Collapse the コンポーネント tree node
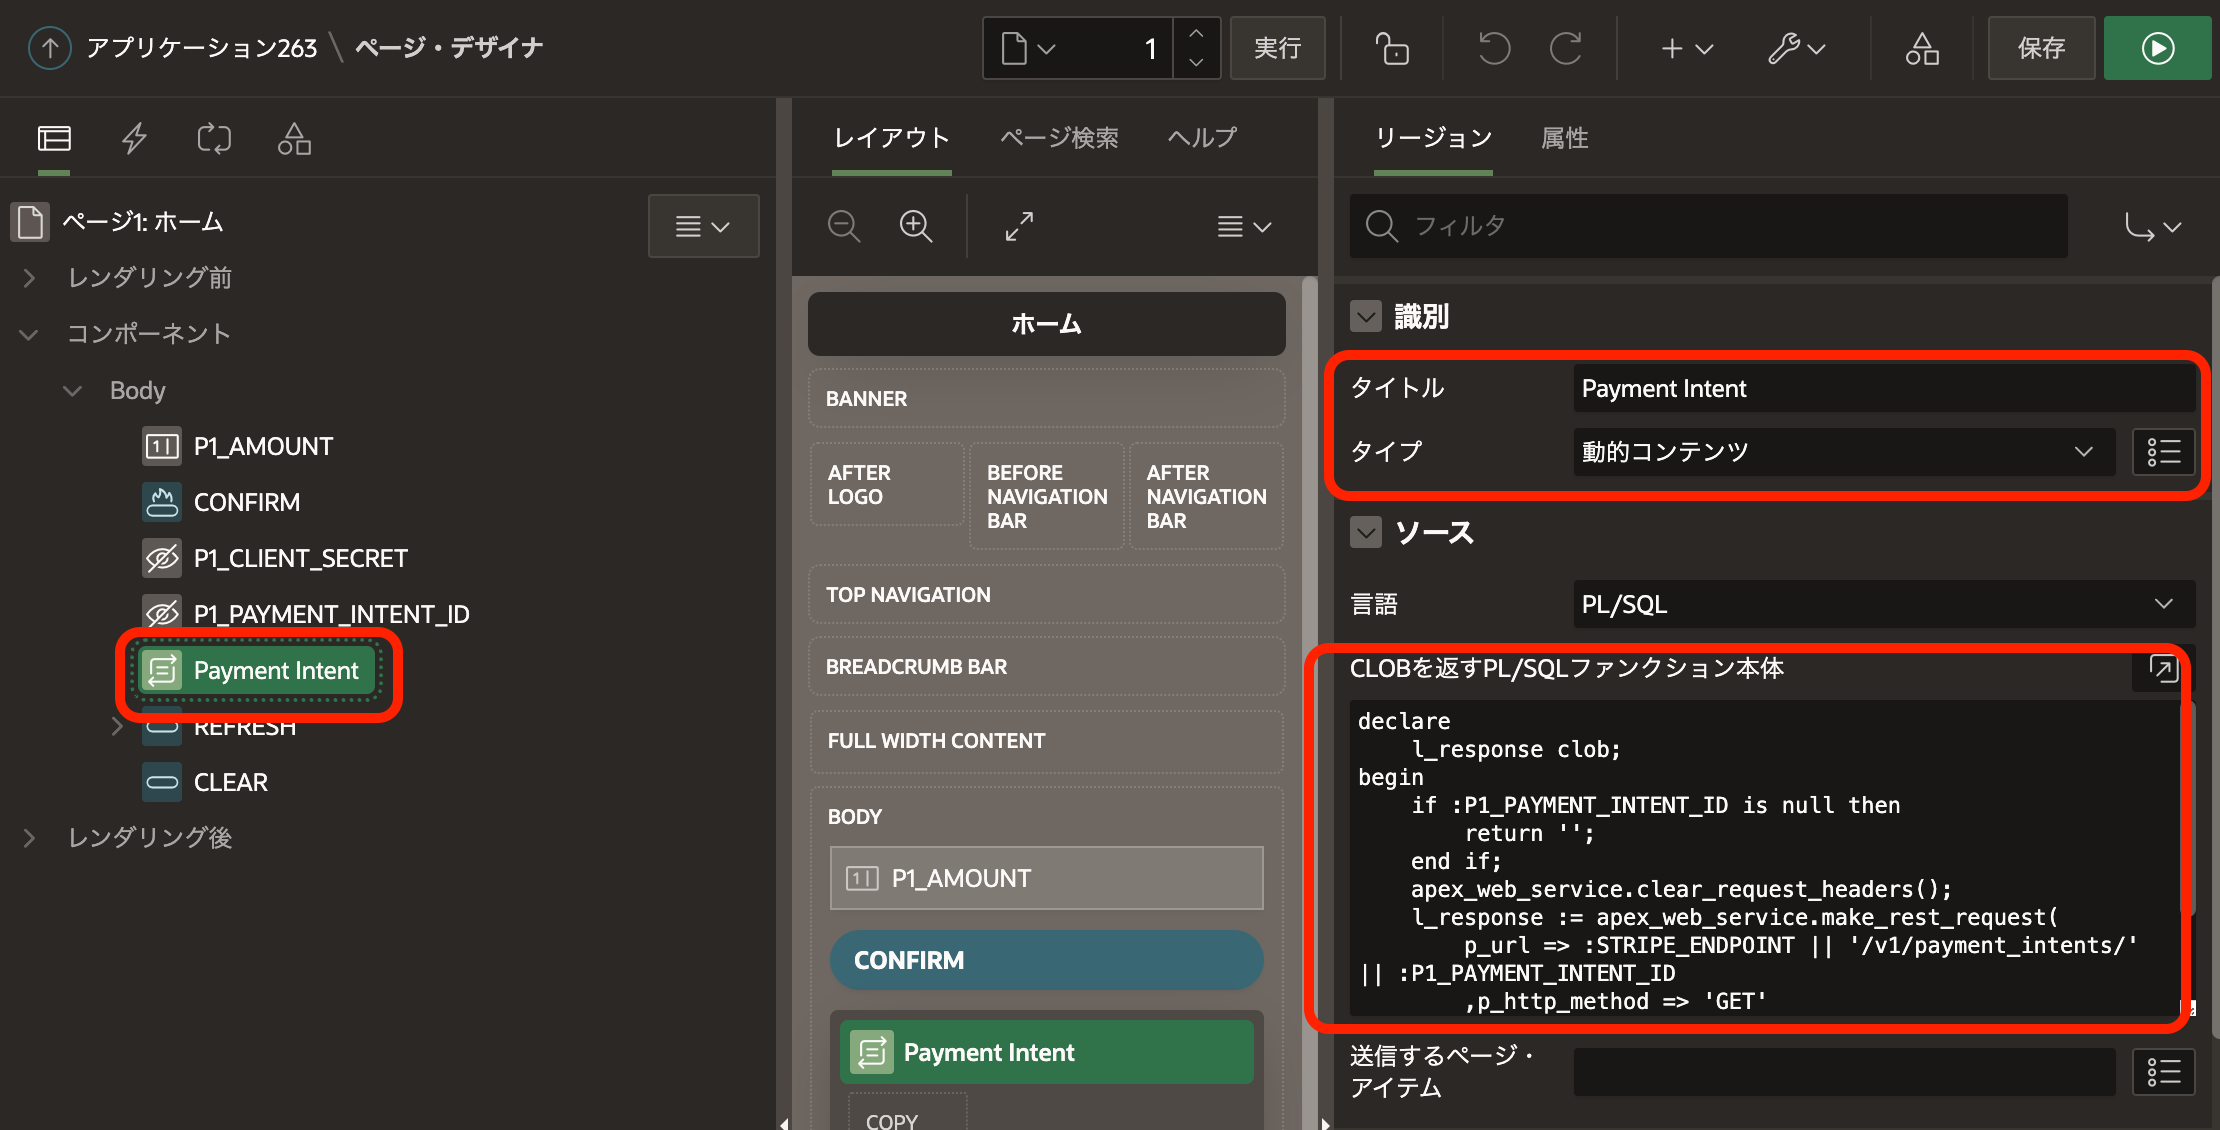The width and height of the screenshot is (2220, 1130). [29, 334]
